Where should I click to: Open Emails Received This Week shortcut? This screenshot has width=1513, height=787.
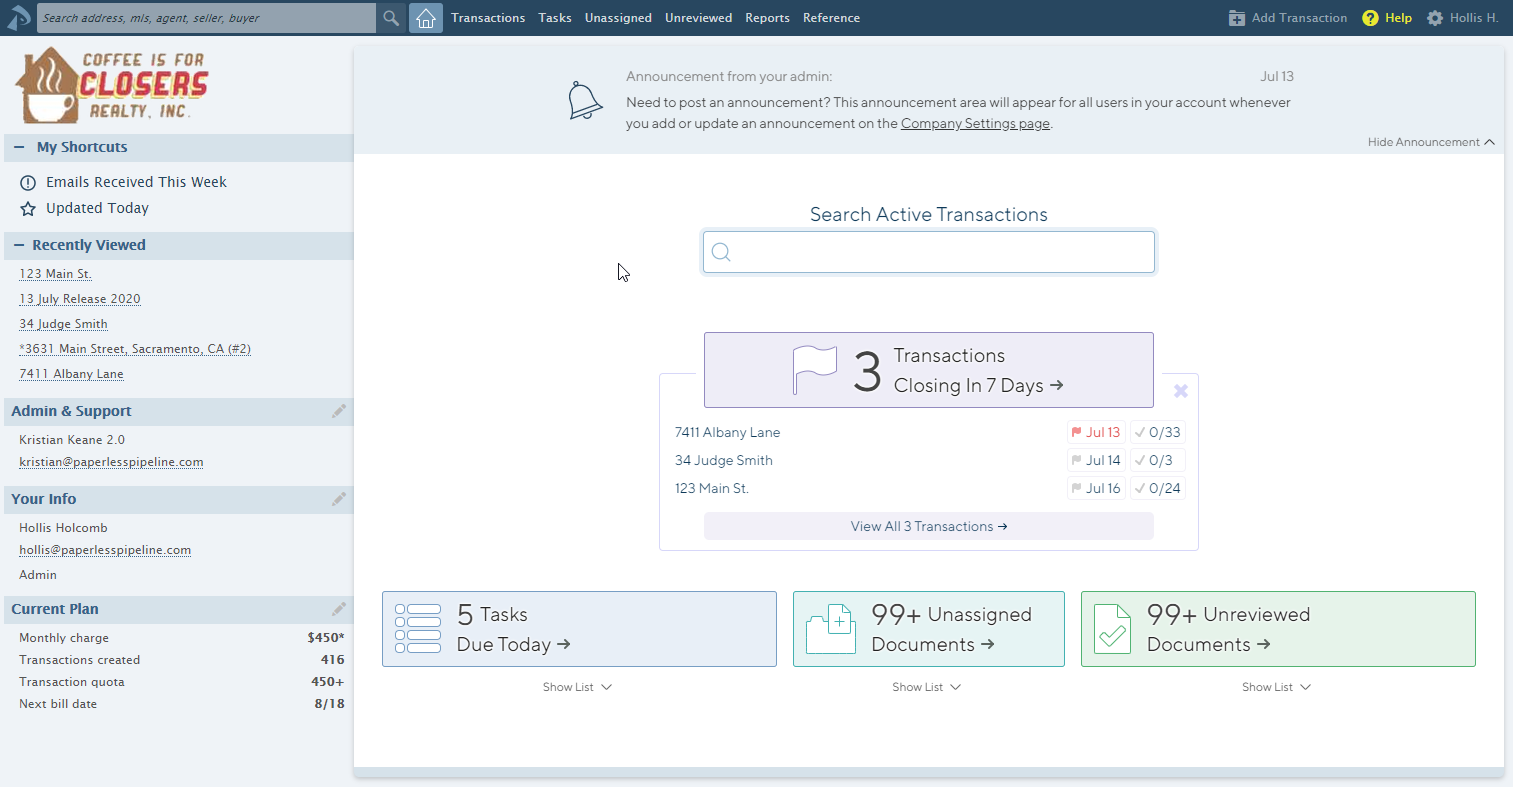pos(136,183)
